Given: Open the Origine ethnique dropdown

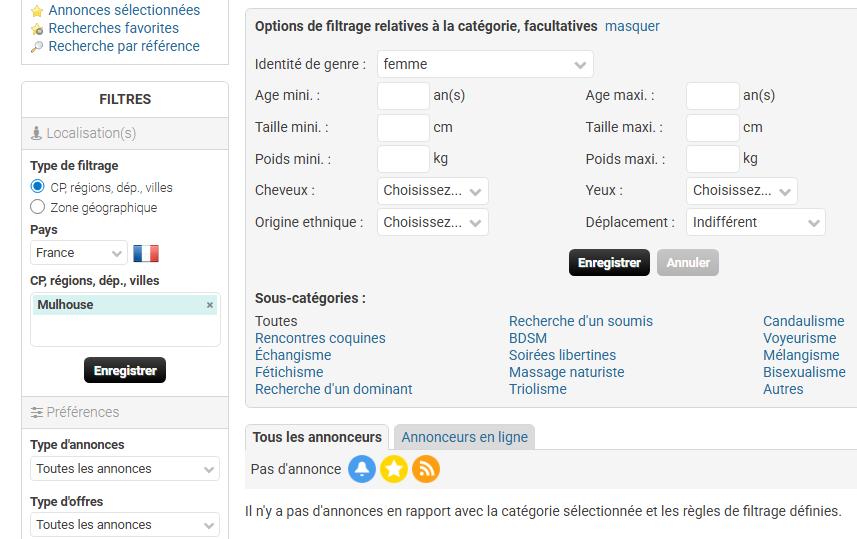Looking at the screenshot, I should pyautogui.click(x=433, y=222).
